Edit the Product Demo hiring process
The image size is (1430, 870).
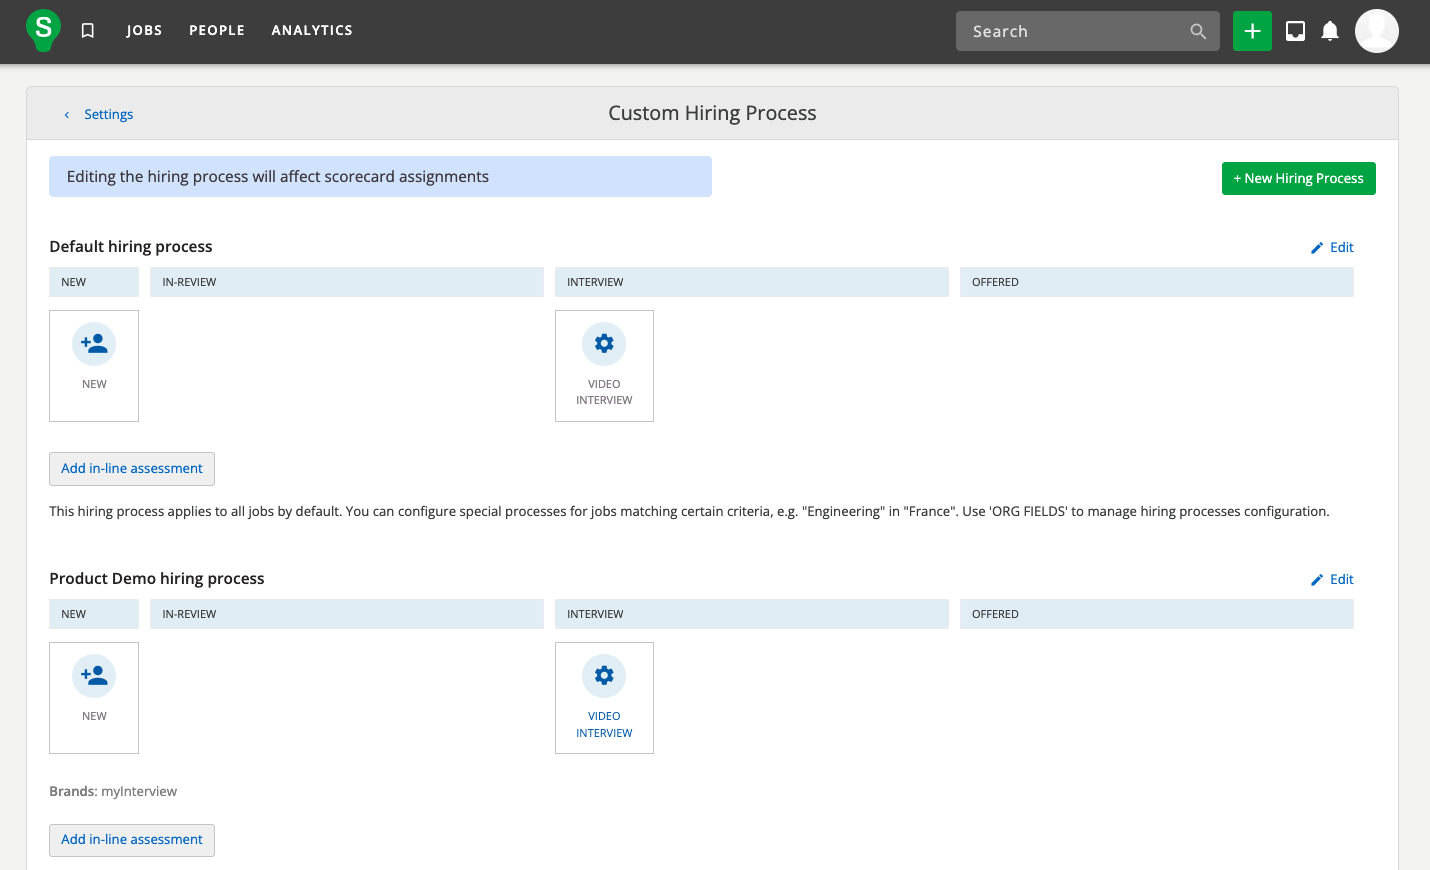(1332, 579)
